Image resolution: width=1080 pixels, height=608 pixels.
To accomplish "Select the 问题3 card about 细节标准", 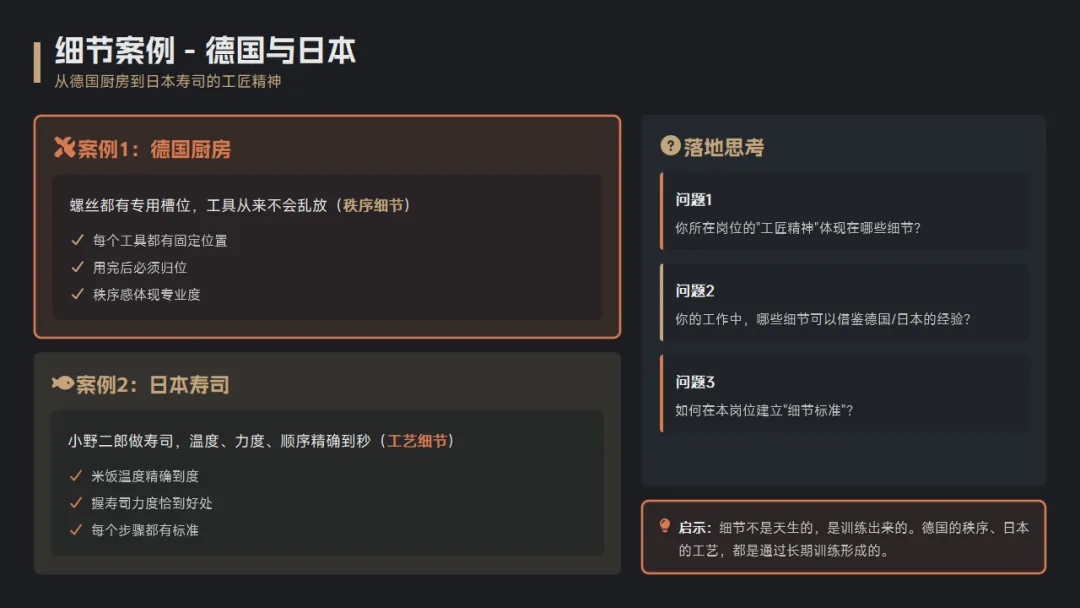I will (845, 393).
